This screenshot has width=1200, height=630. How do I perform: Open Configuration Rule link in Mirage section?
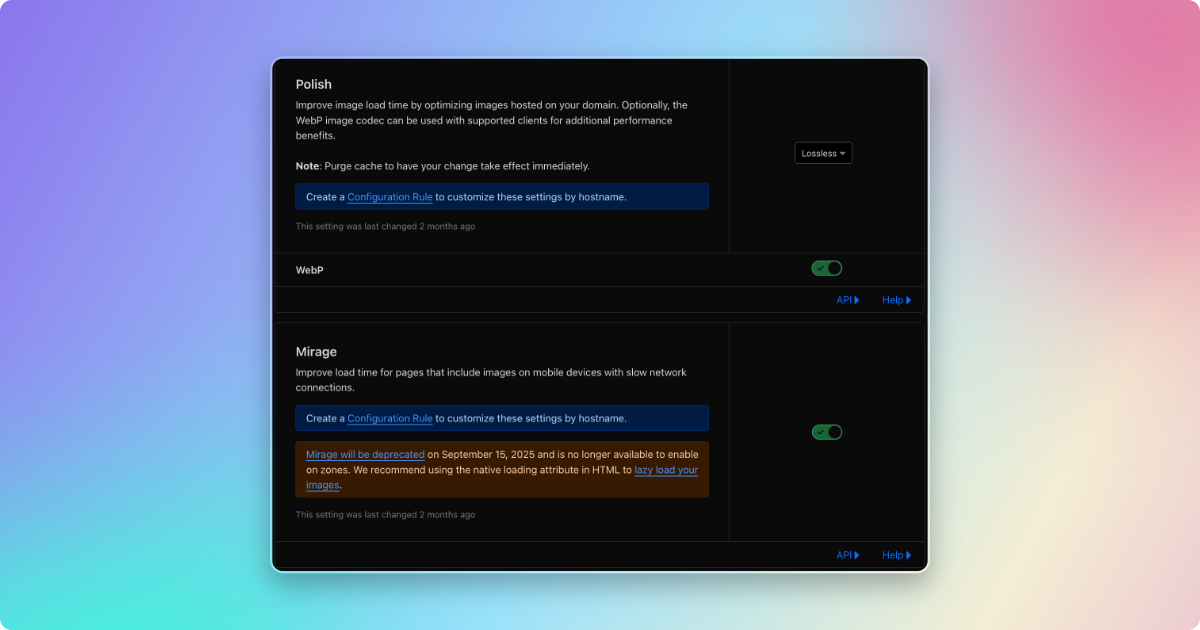click(x=389, y=419)
